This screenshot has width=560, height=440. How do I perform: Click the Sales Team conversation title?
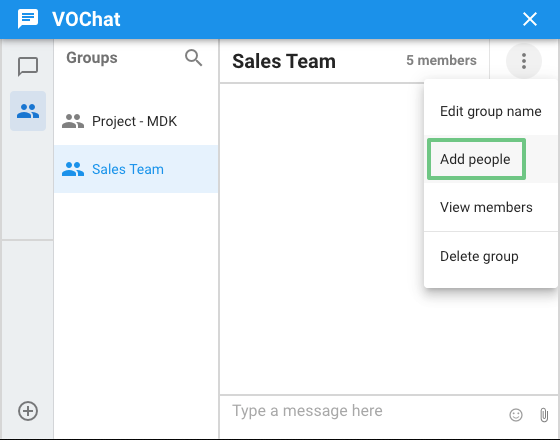tap(284, 61)
